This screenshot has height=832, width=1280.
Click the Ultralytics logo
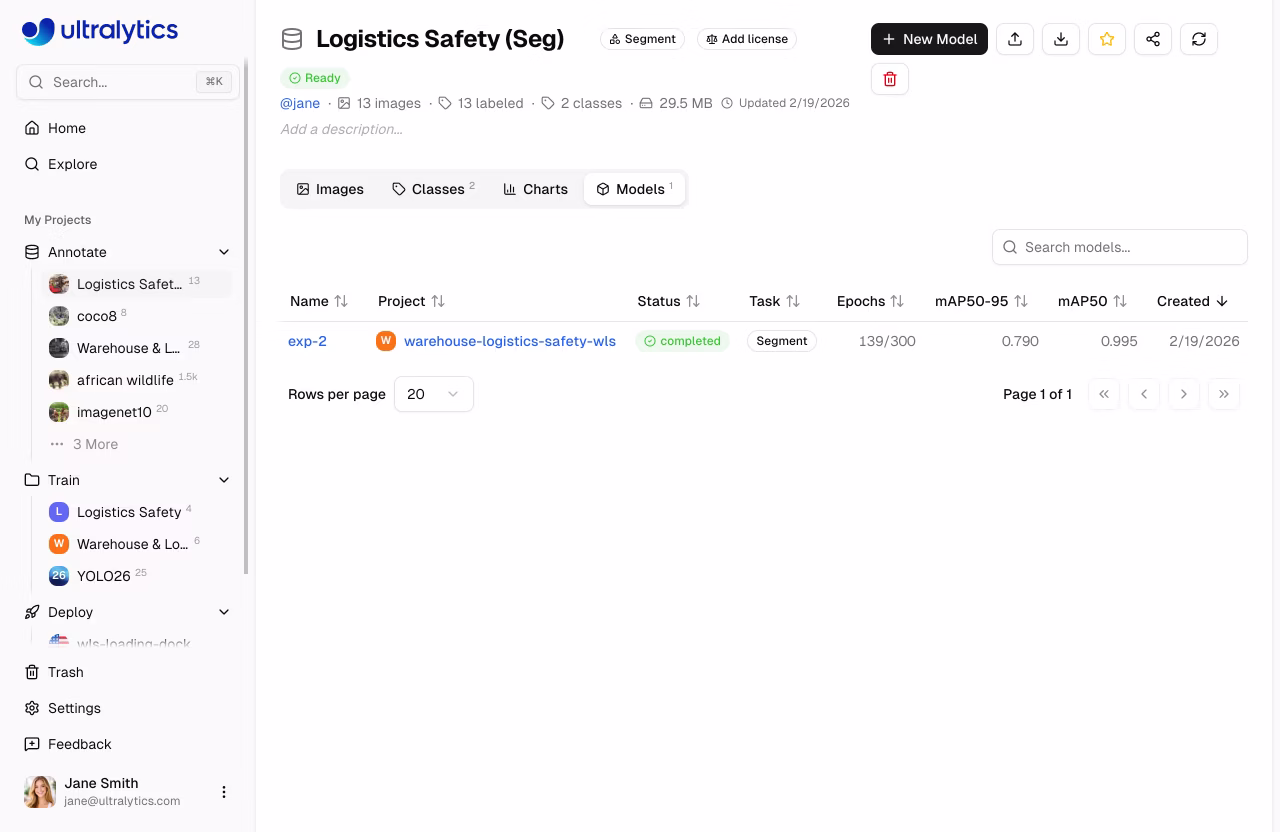coord(100,31)
